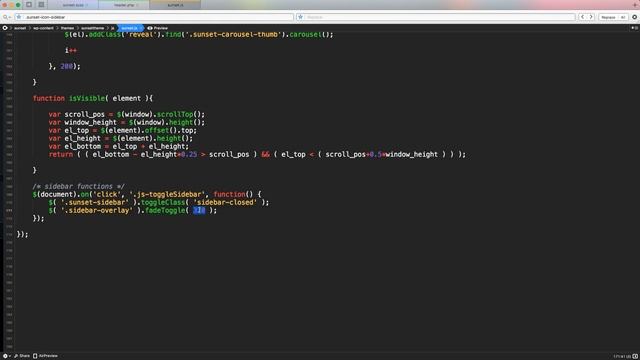Click the line and column indicator in status bar

pos(622,356)
